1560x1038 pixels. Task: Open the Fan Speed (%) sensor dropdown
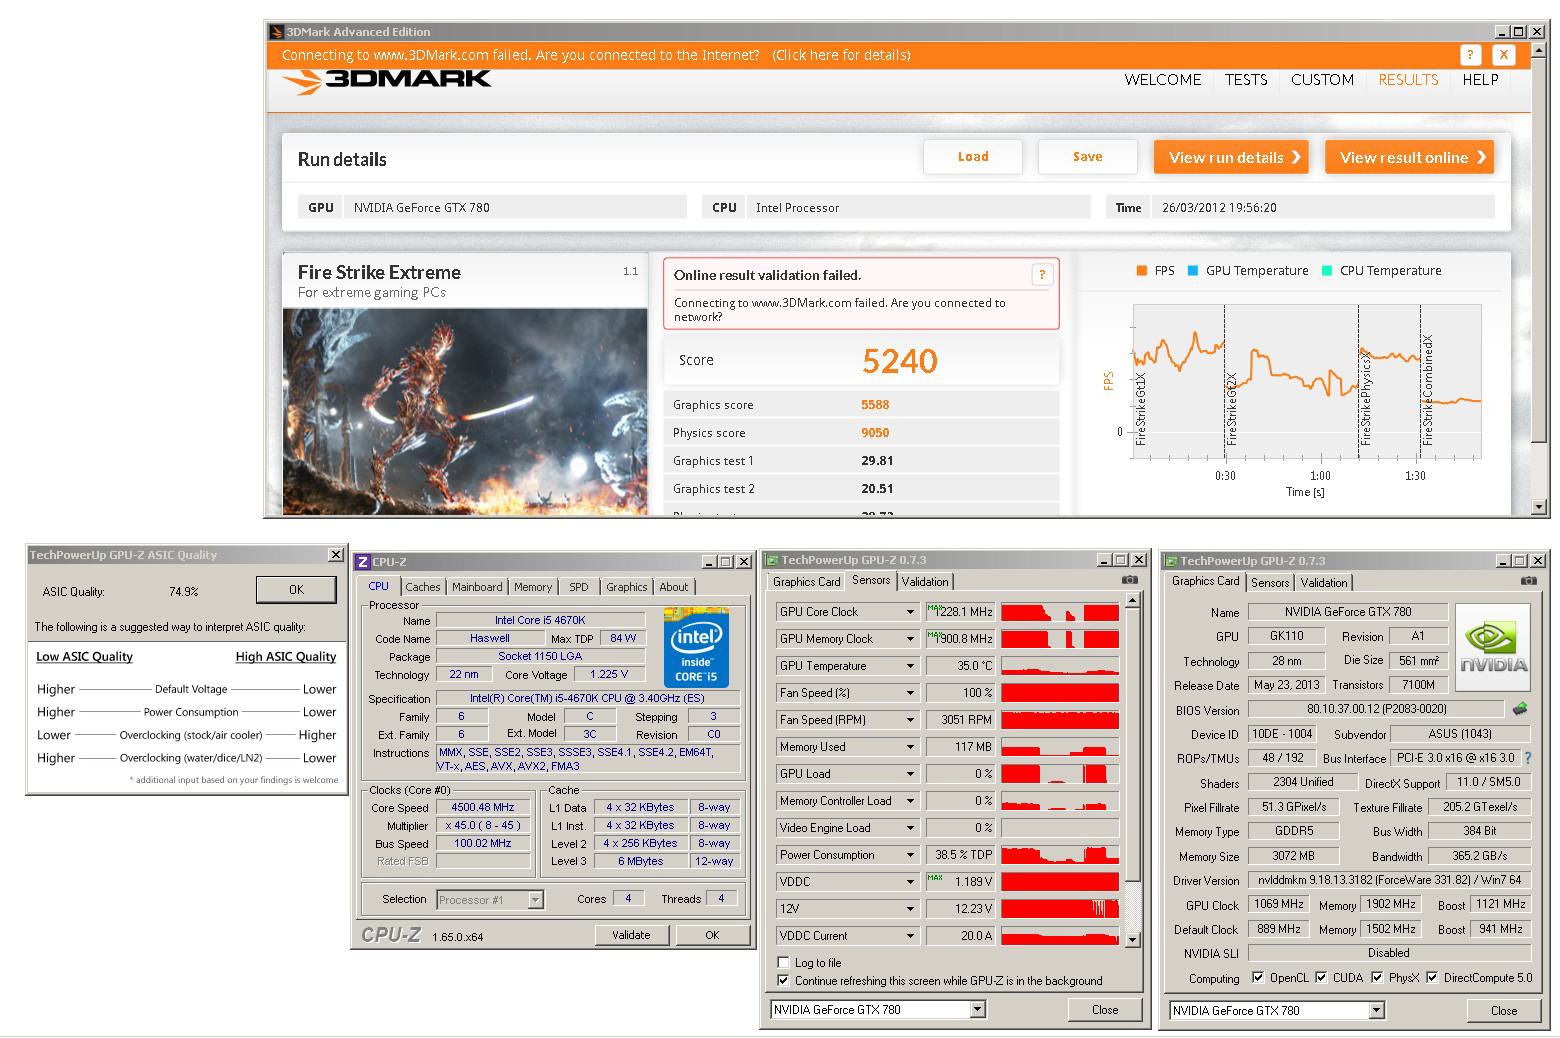(x=910, y=693)
